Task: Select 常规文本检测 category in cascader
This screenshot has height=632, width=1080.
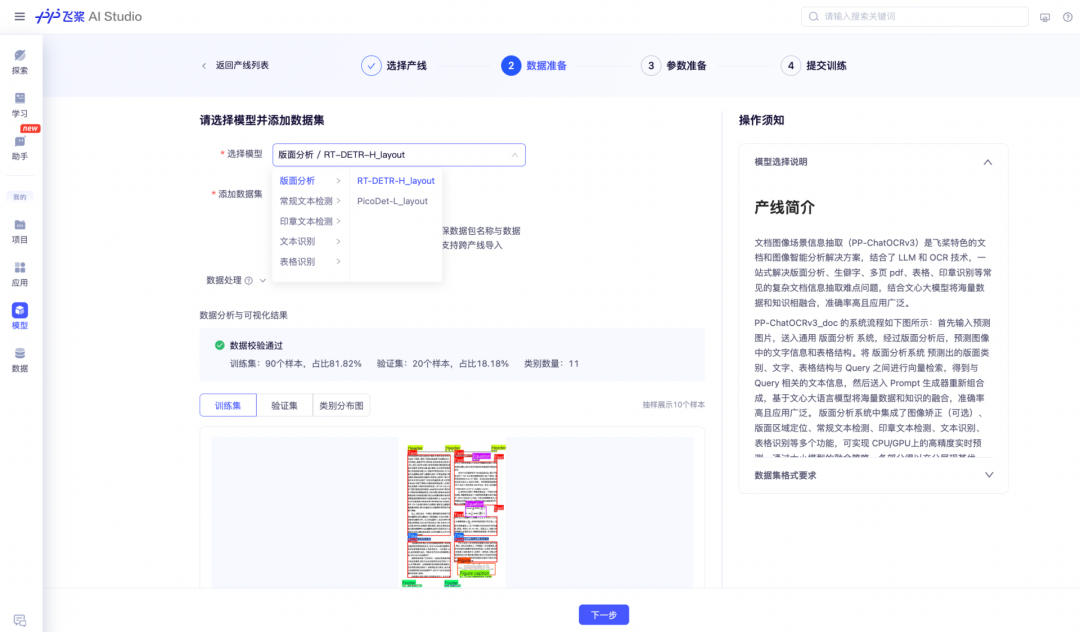Action: coord(306,201)
